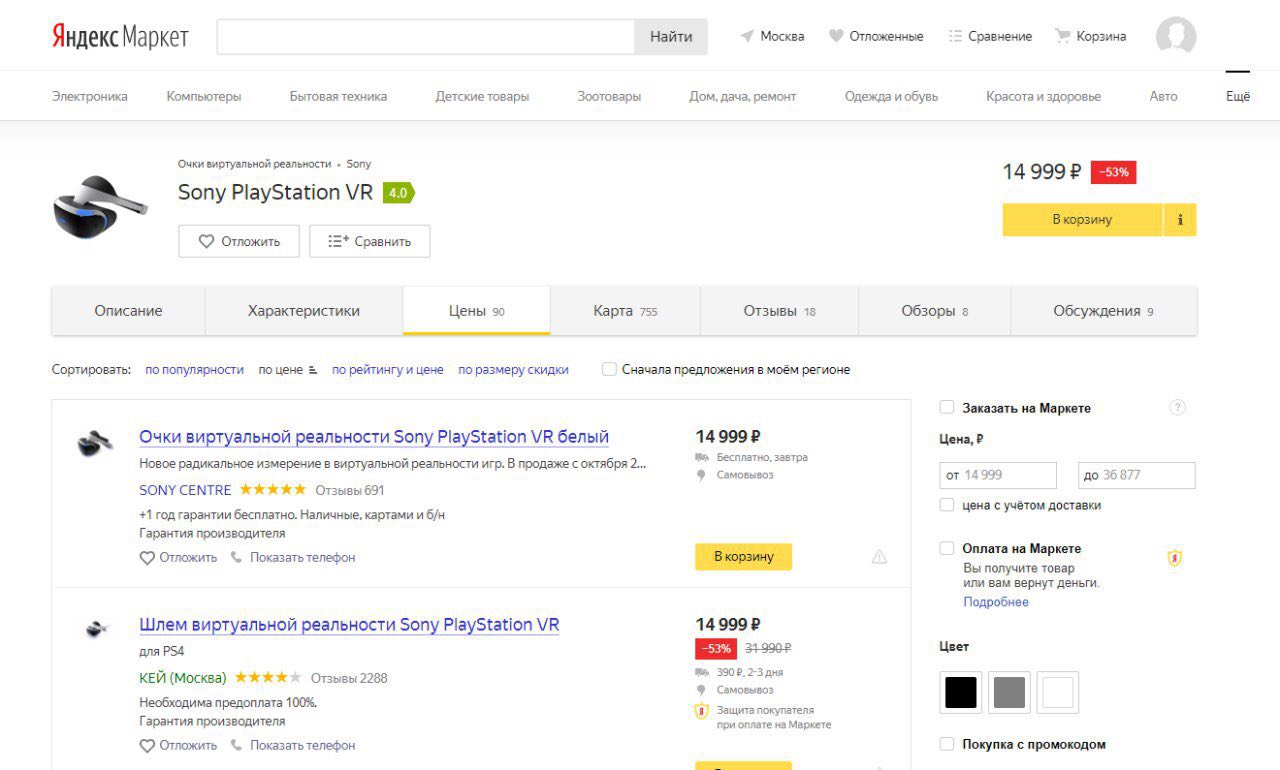Enable the Заказать на Маркете checkbox
Viewport: 1280px width, 770px height.
[947, 407]
